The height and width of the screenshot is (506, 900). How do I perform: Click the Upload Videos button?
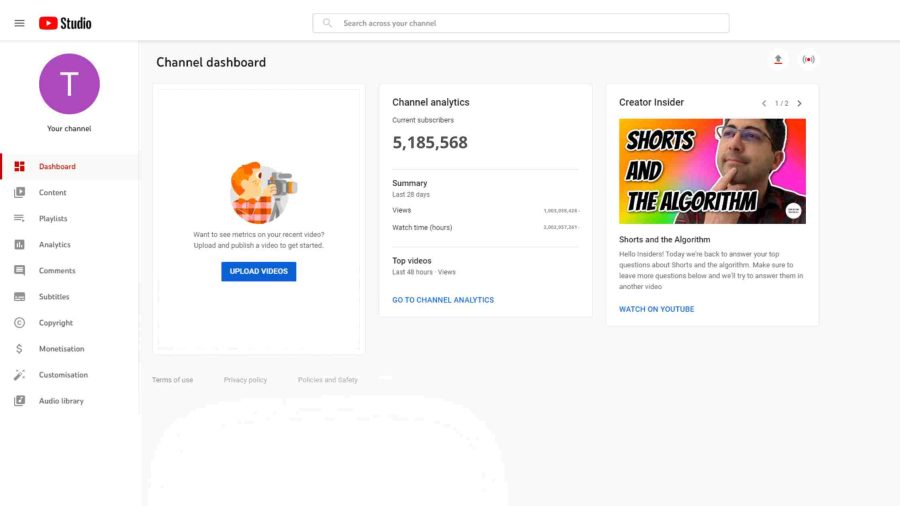(259, 271)
